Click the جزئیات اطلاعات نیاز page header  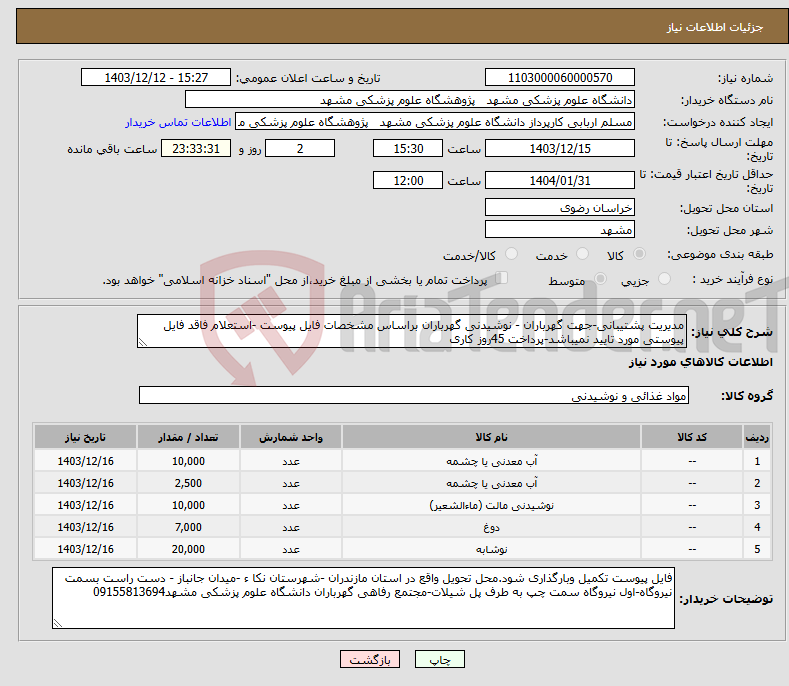[715, 27]
